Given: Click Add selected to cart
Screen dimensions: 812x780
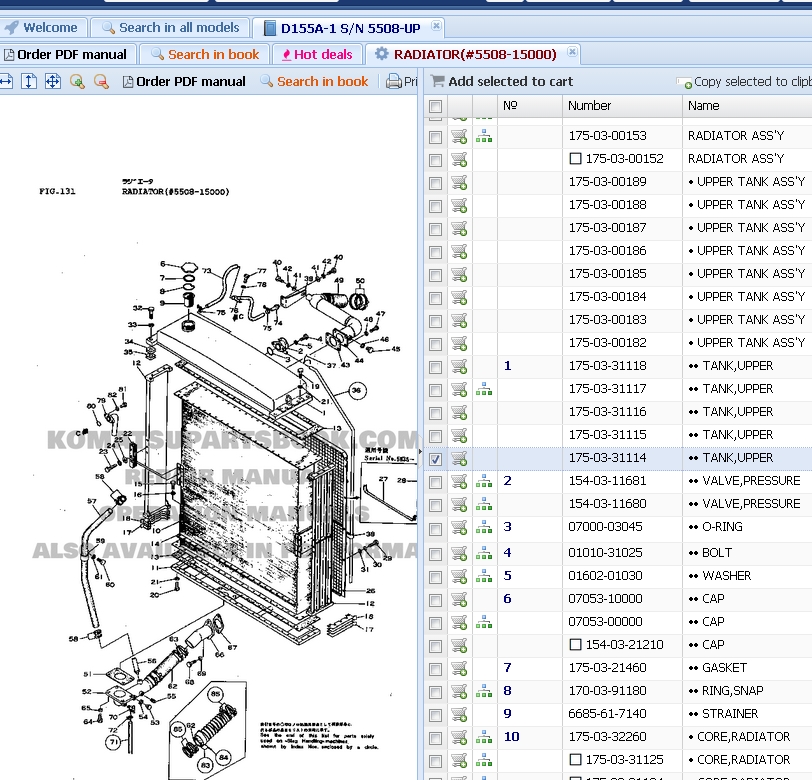Looking at the screenshot, I should (x=502, y=81).
